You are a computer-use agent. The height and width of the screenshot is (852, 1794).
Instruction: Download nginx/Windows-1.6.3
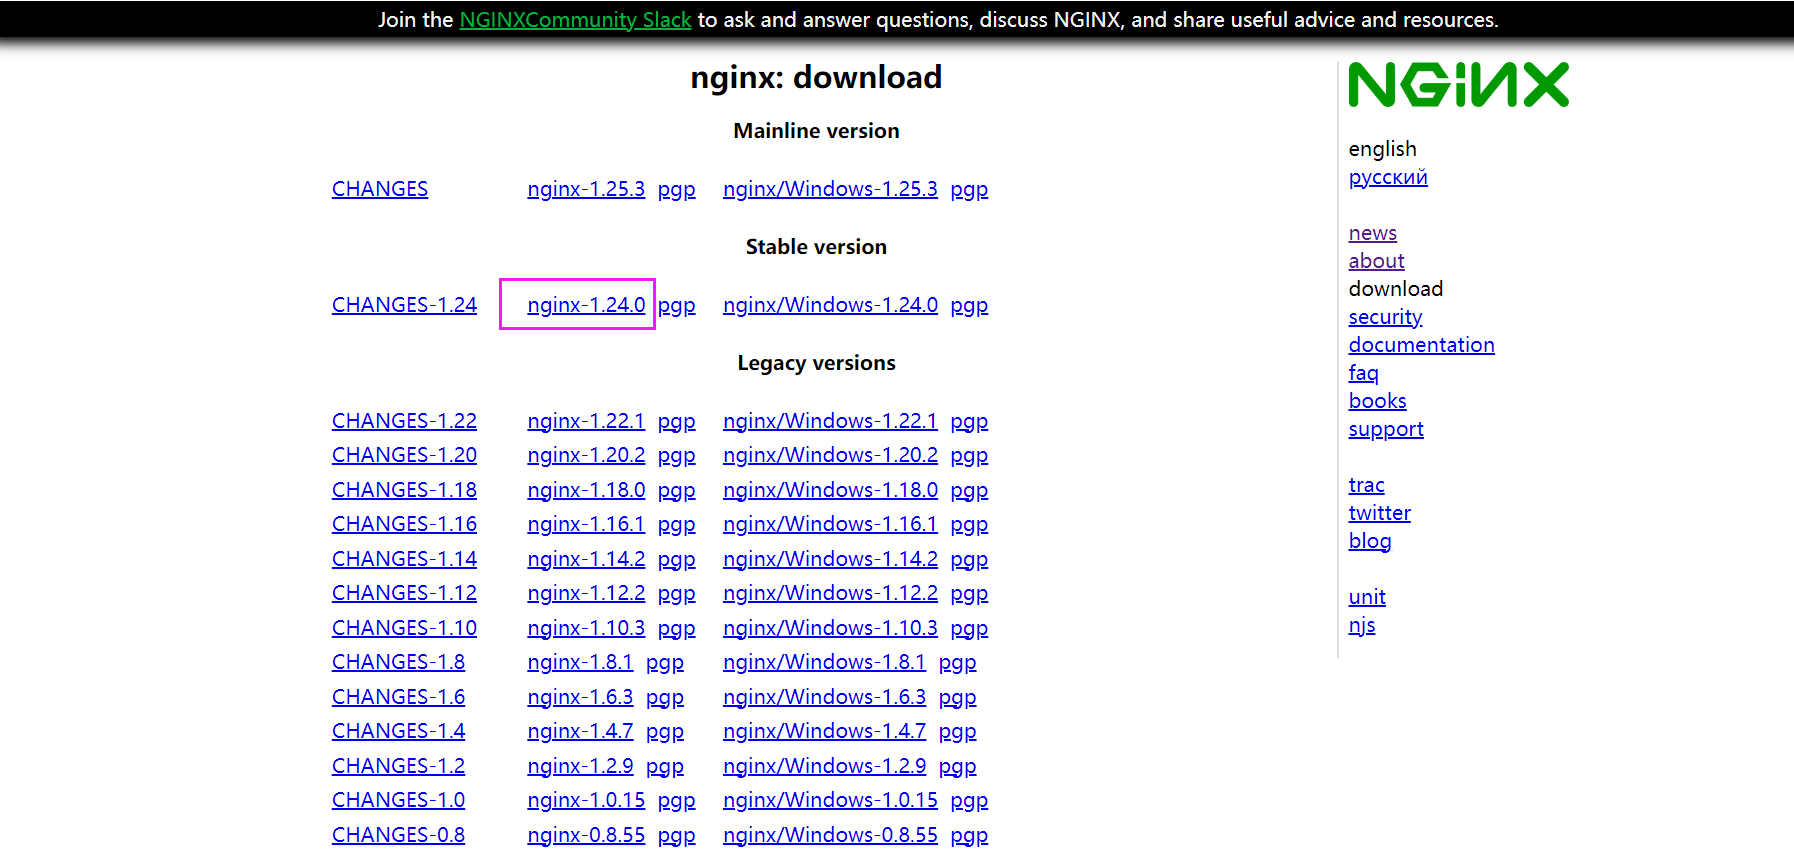824,697
